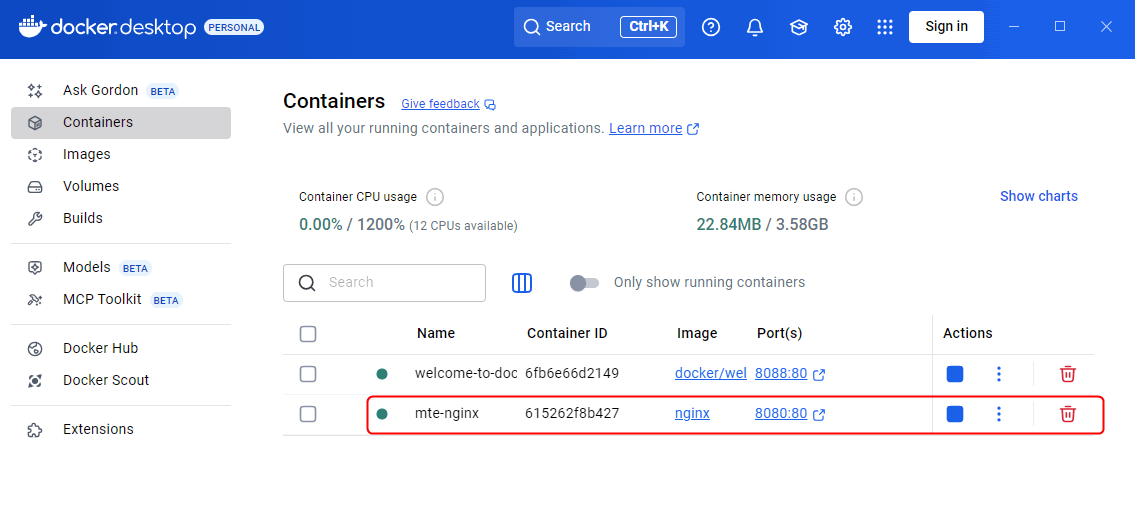
Task: Check the select-all containers checkbox
Action: (x=308, y=334)
